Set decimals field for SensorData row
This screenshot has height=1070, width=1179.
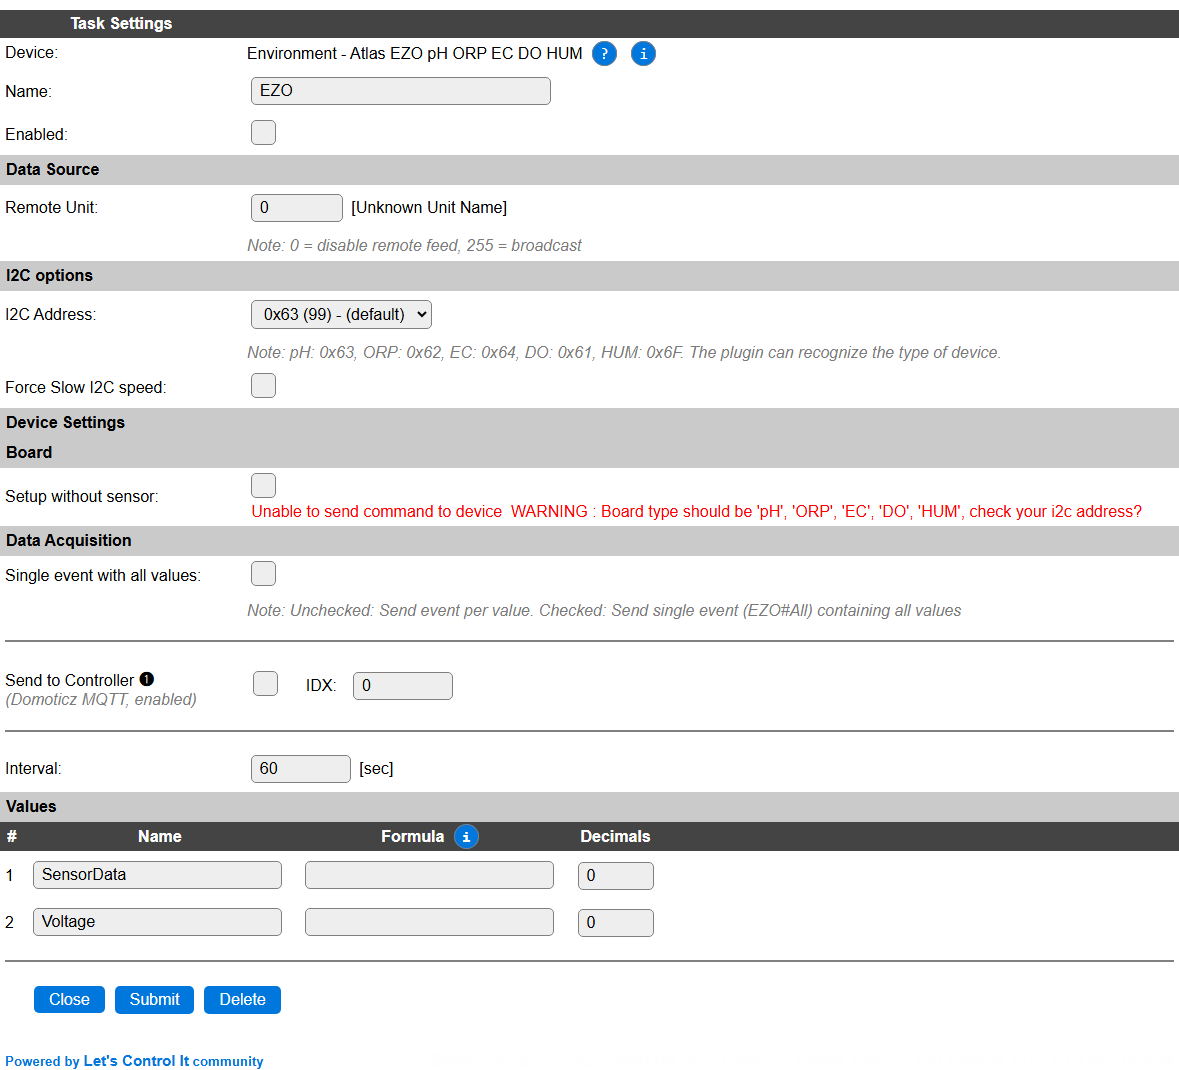tap(616, 876)
